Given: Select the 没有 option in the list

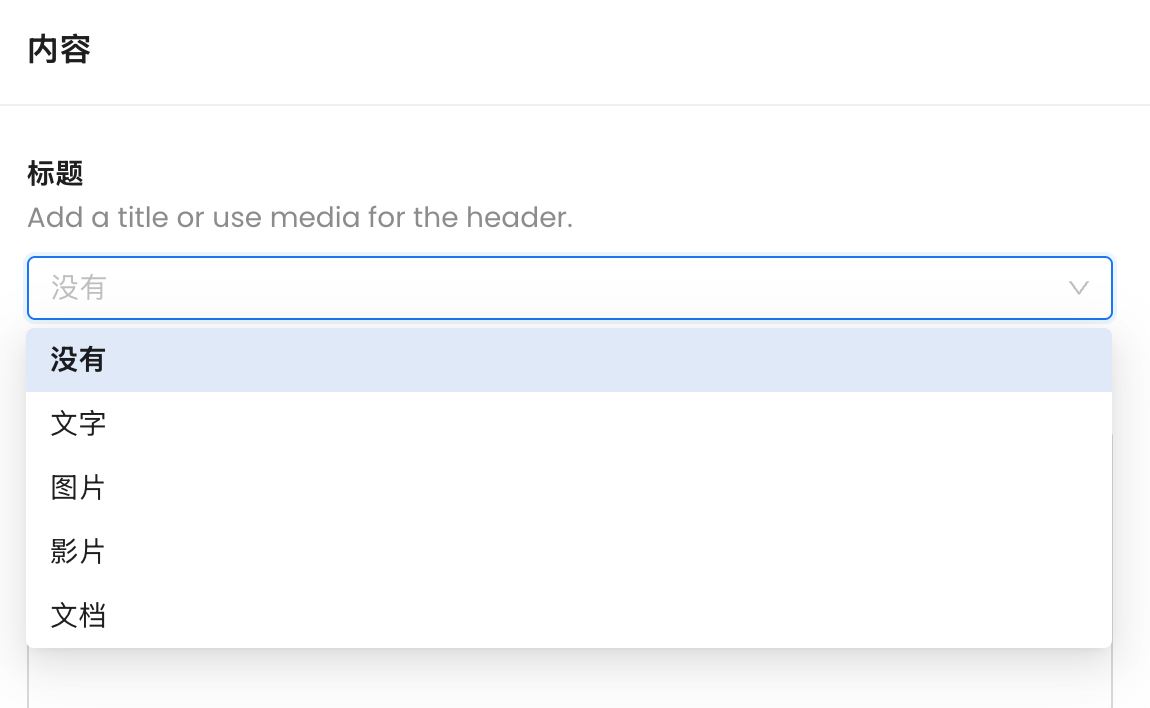Looking at the screenshot, I should coord(78,360).
